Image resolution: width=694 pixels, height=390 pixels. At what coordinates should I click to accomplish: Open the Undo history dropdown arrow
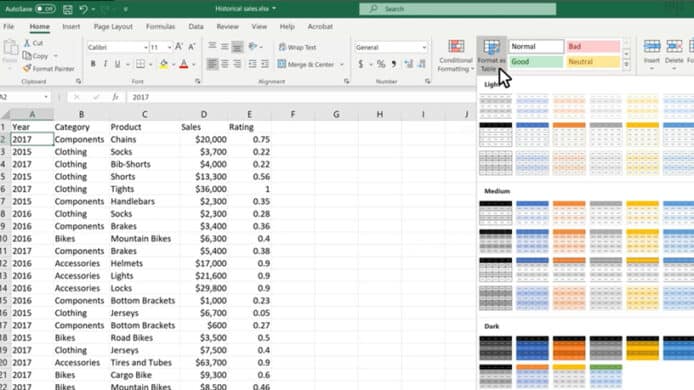pos(93,9)
